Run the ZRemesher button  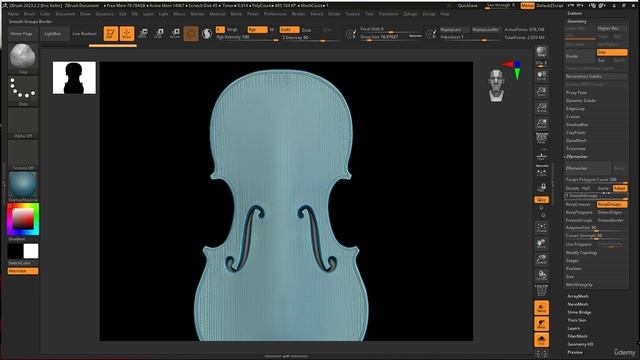coord(588,168)
